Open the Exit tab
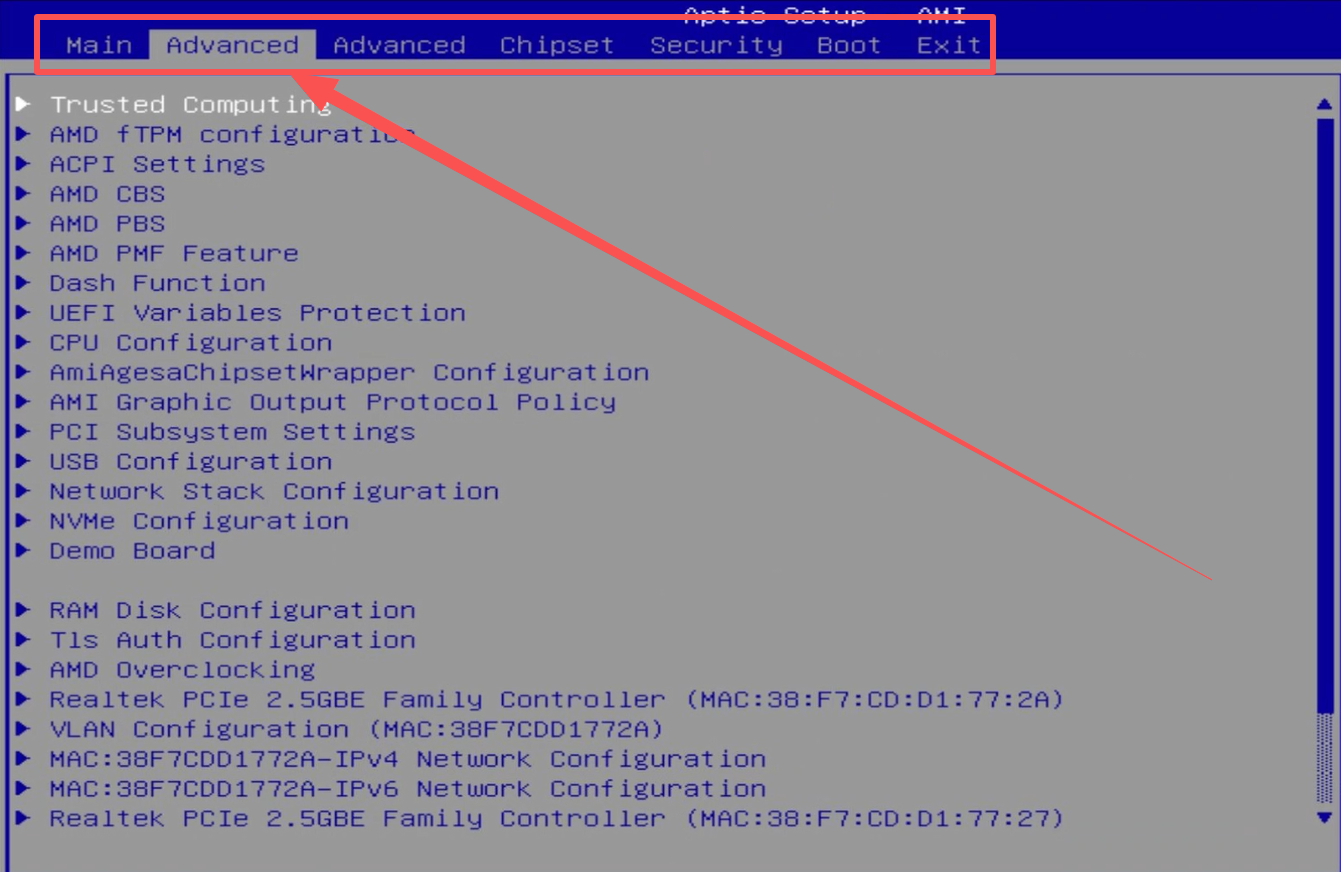Viewport: 1341px width, 872px height. coord(948,45)
